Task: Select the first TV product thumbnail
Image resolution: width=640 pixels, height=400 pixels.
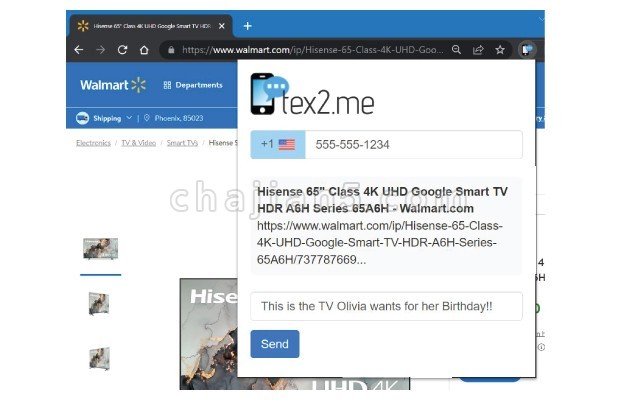Action: coord(100,249)
